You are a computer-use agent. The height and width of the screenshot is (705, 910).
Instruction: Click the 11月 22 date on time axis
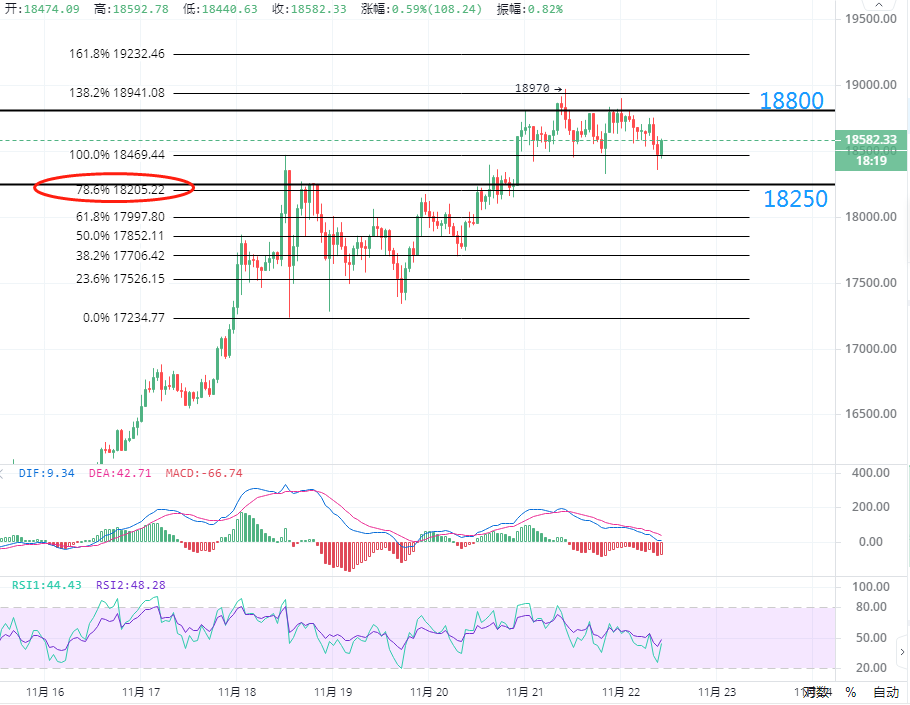coord(621,692)
